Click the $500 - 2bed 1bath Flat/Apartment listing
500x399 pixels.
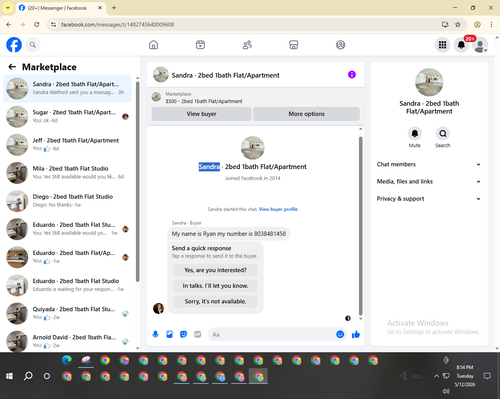204,101
